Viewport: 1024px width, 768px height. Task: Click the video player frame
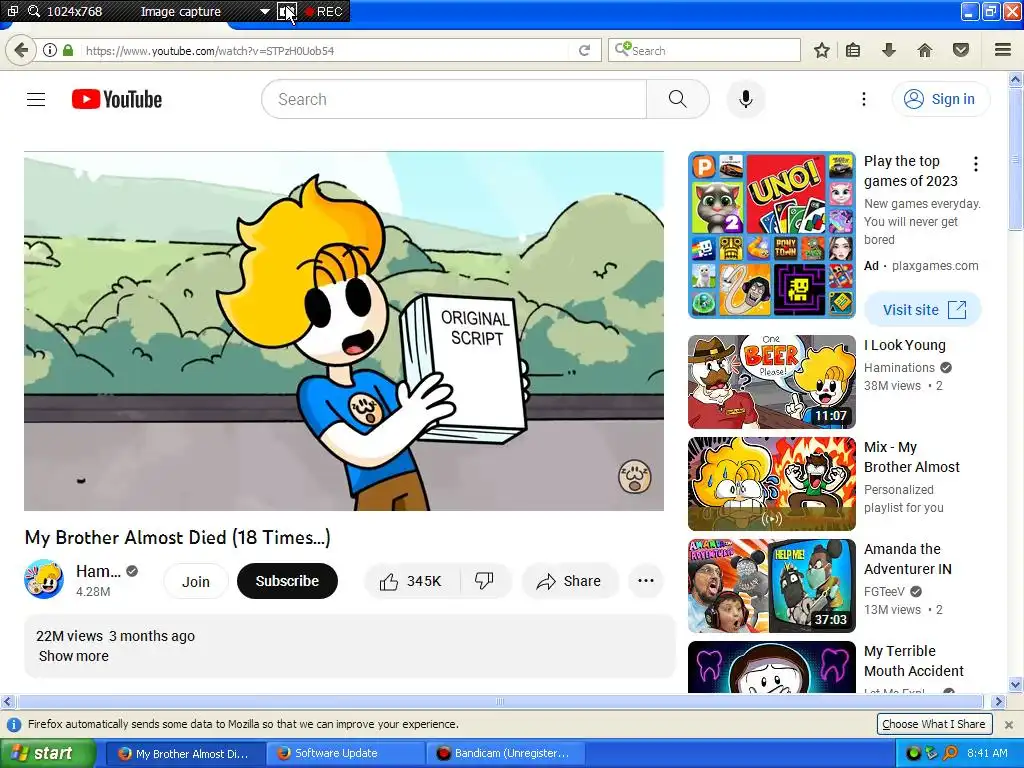[x=344, y=331]
